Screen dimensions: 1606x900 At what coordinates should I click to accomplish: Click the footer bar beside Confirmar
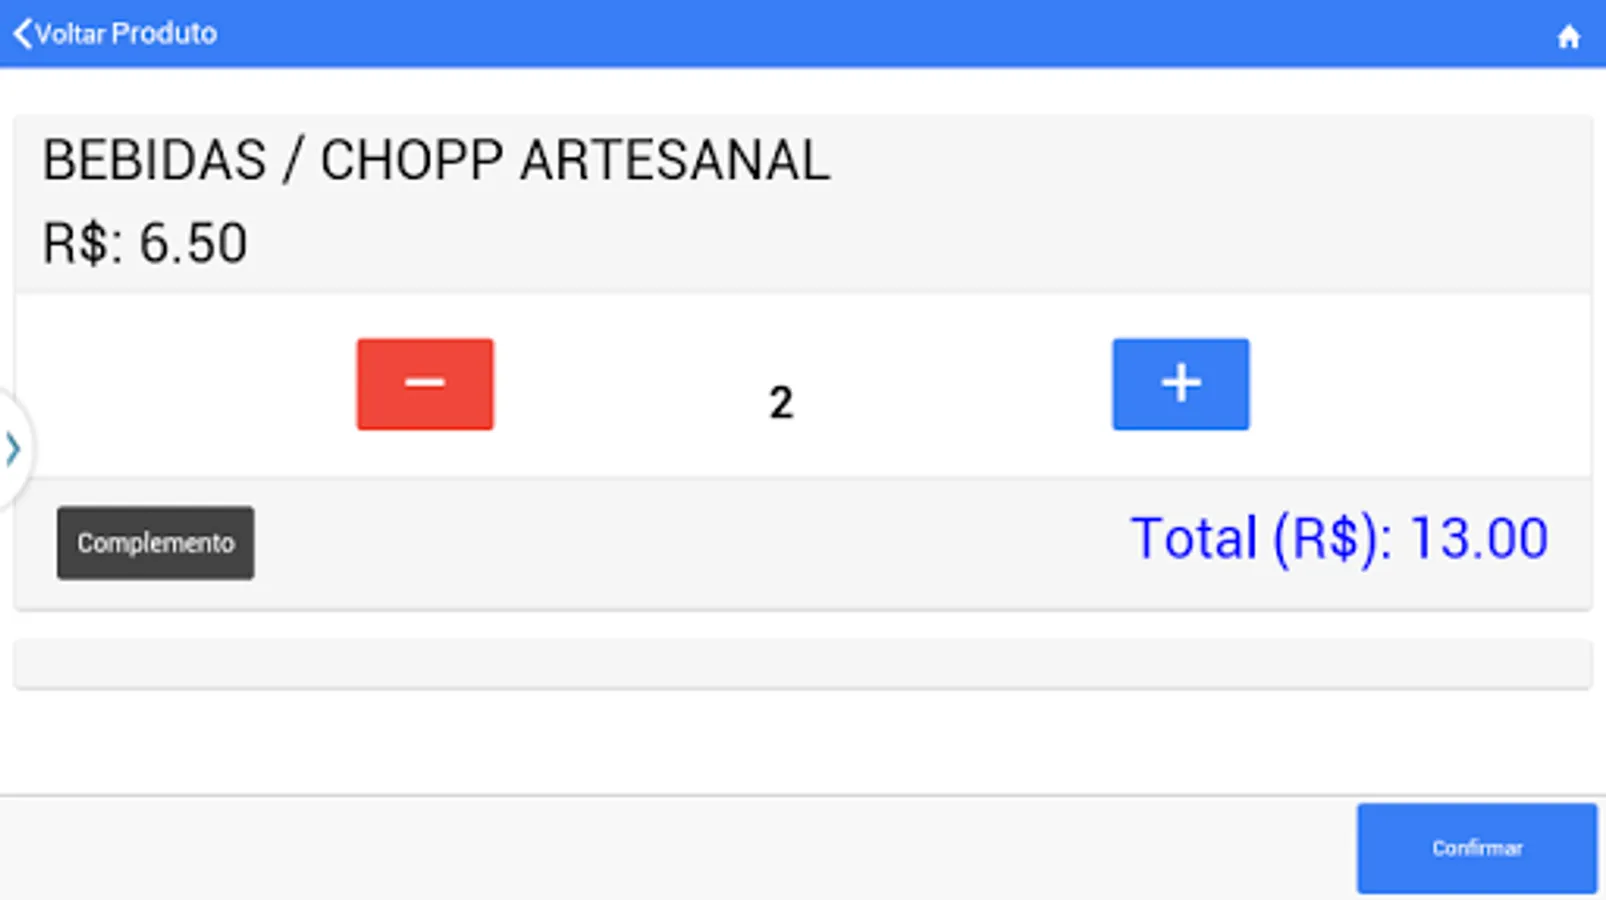pyautogui.click(x=678, y=848)
